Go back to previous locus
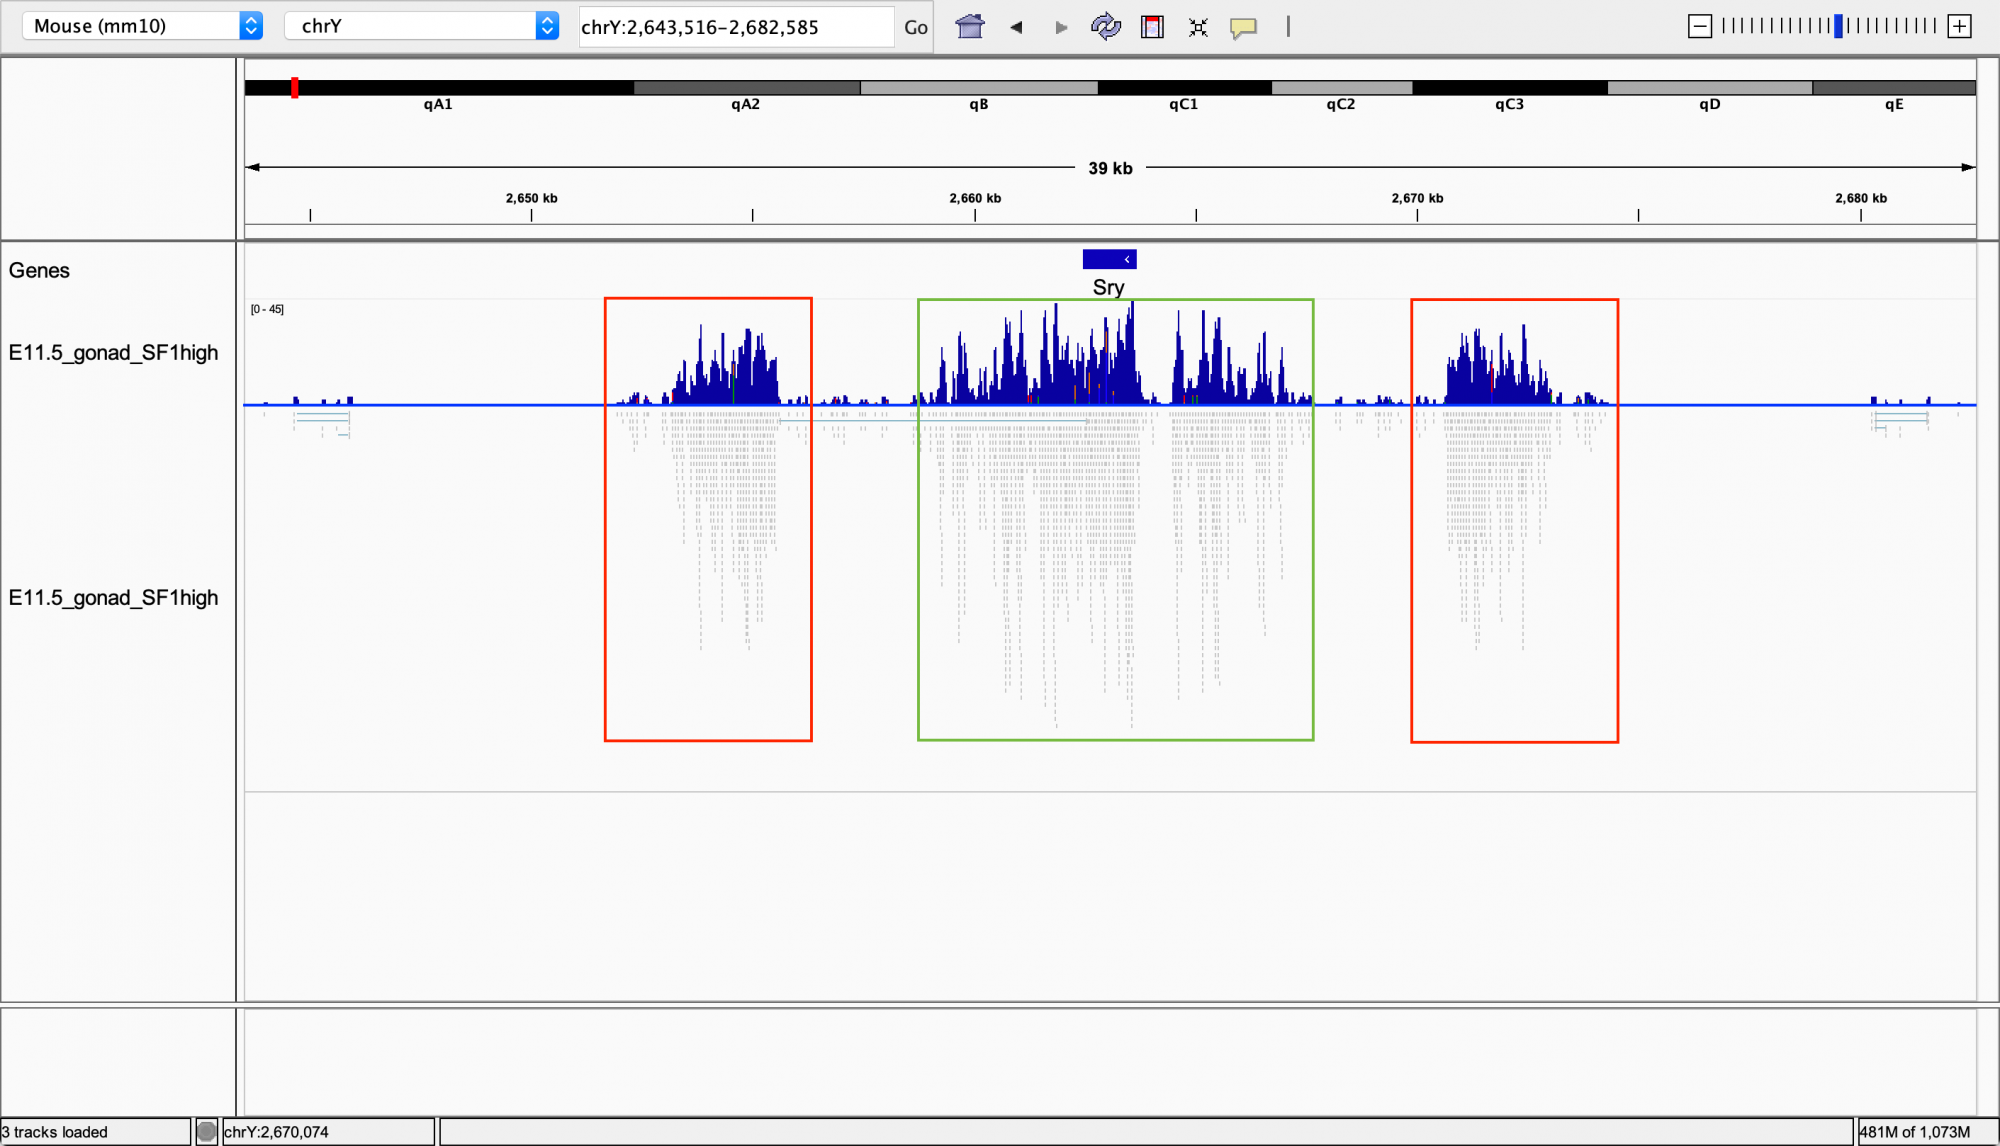 pos(1016,27)
